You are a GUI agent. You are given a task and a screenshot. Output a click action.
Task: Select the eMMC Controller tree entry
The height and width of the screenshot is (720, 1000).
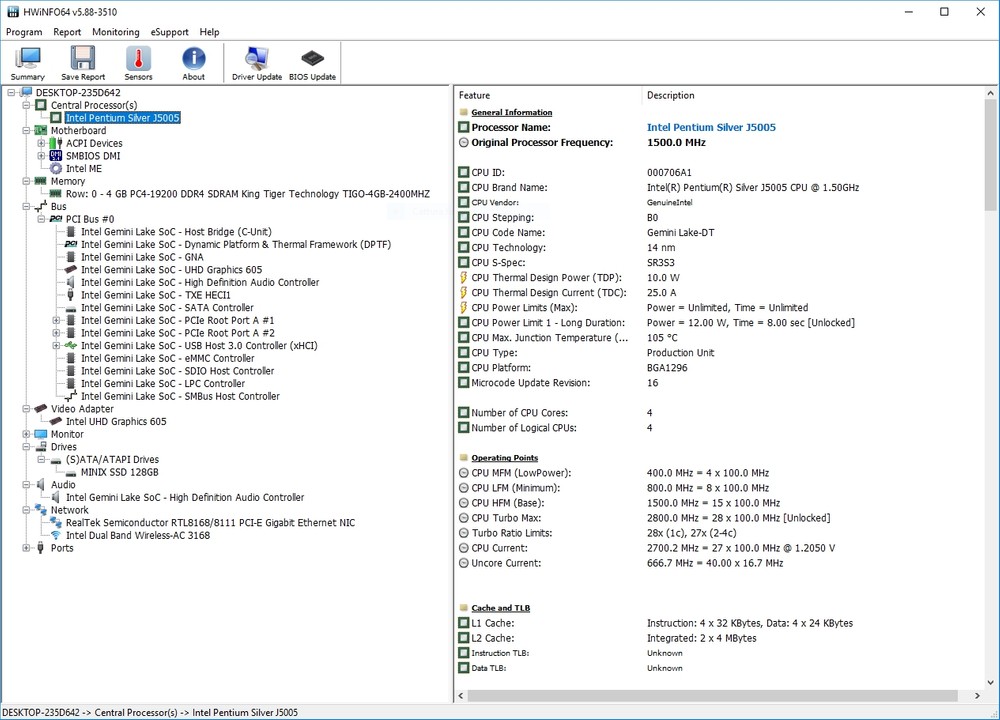(168, 358)
